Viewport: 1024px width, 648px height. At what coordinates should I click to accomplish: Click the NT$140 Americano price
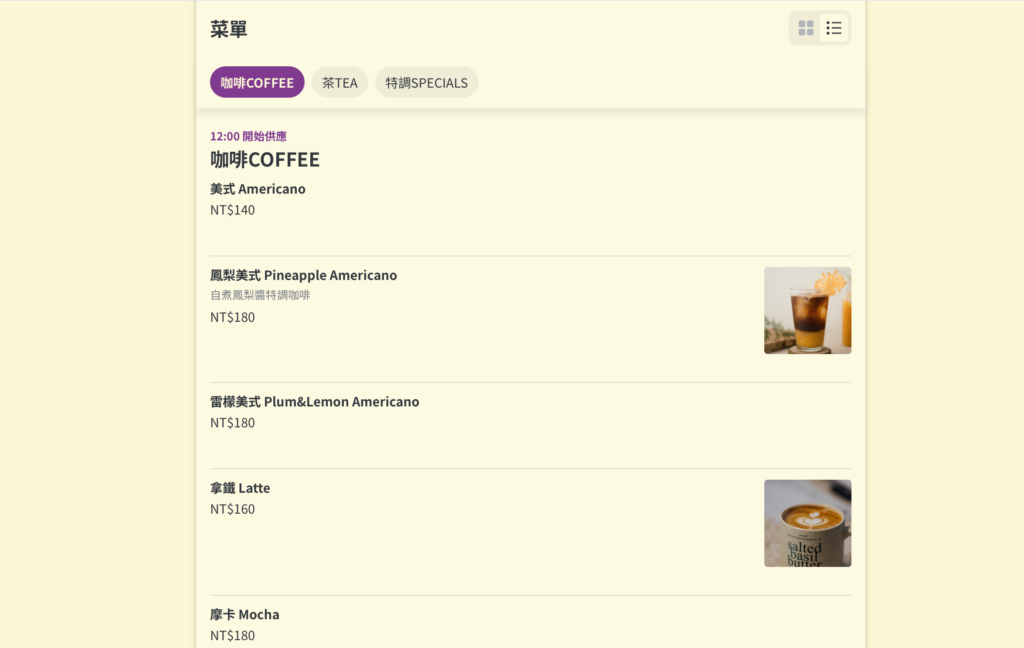[x=232, y=210]
